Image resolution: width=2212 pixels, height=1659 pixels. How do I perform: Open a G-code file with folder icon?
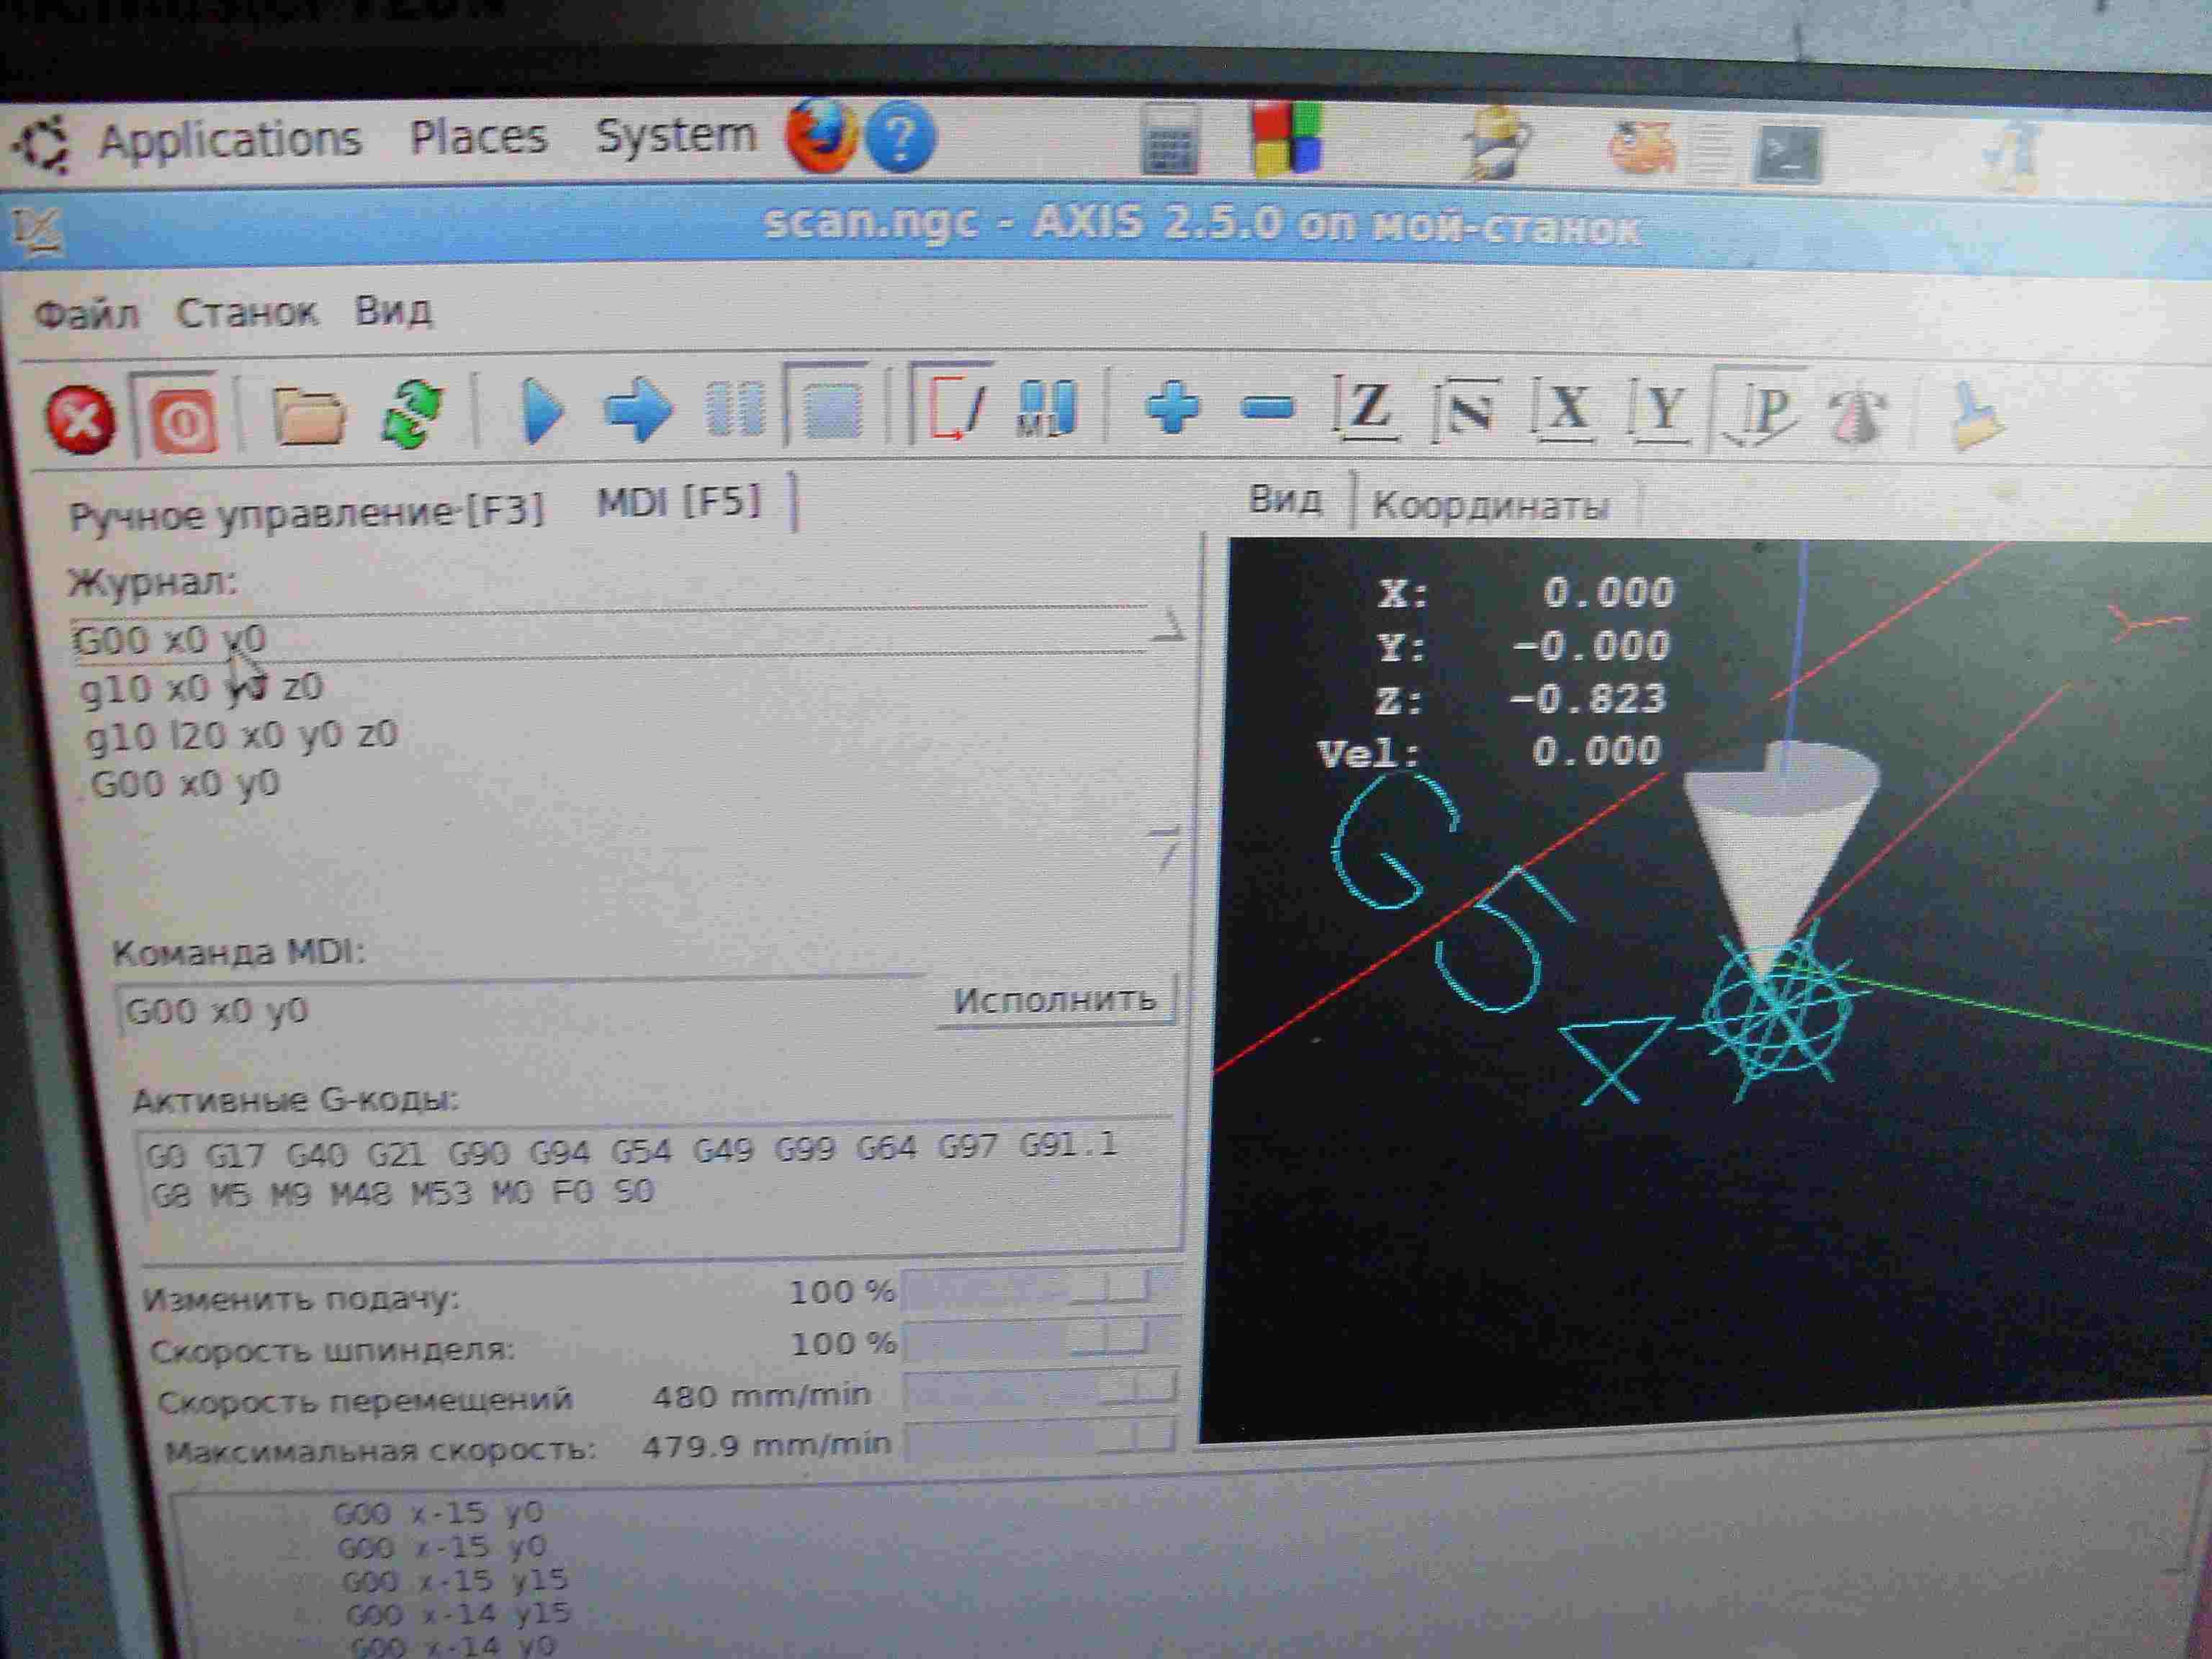click(x=309, y=415)
